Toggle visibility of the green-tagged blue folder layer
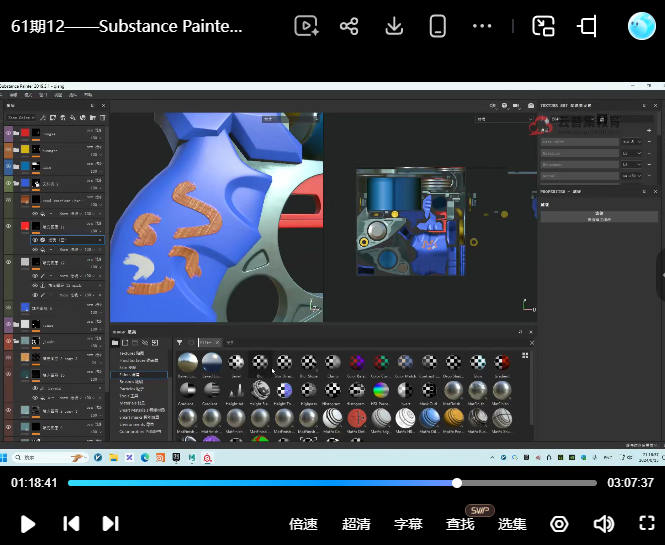Image resolution: width=665 pixels, height=545 pixels. pos(8,183)
